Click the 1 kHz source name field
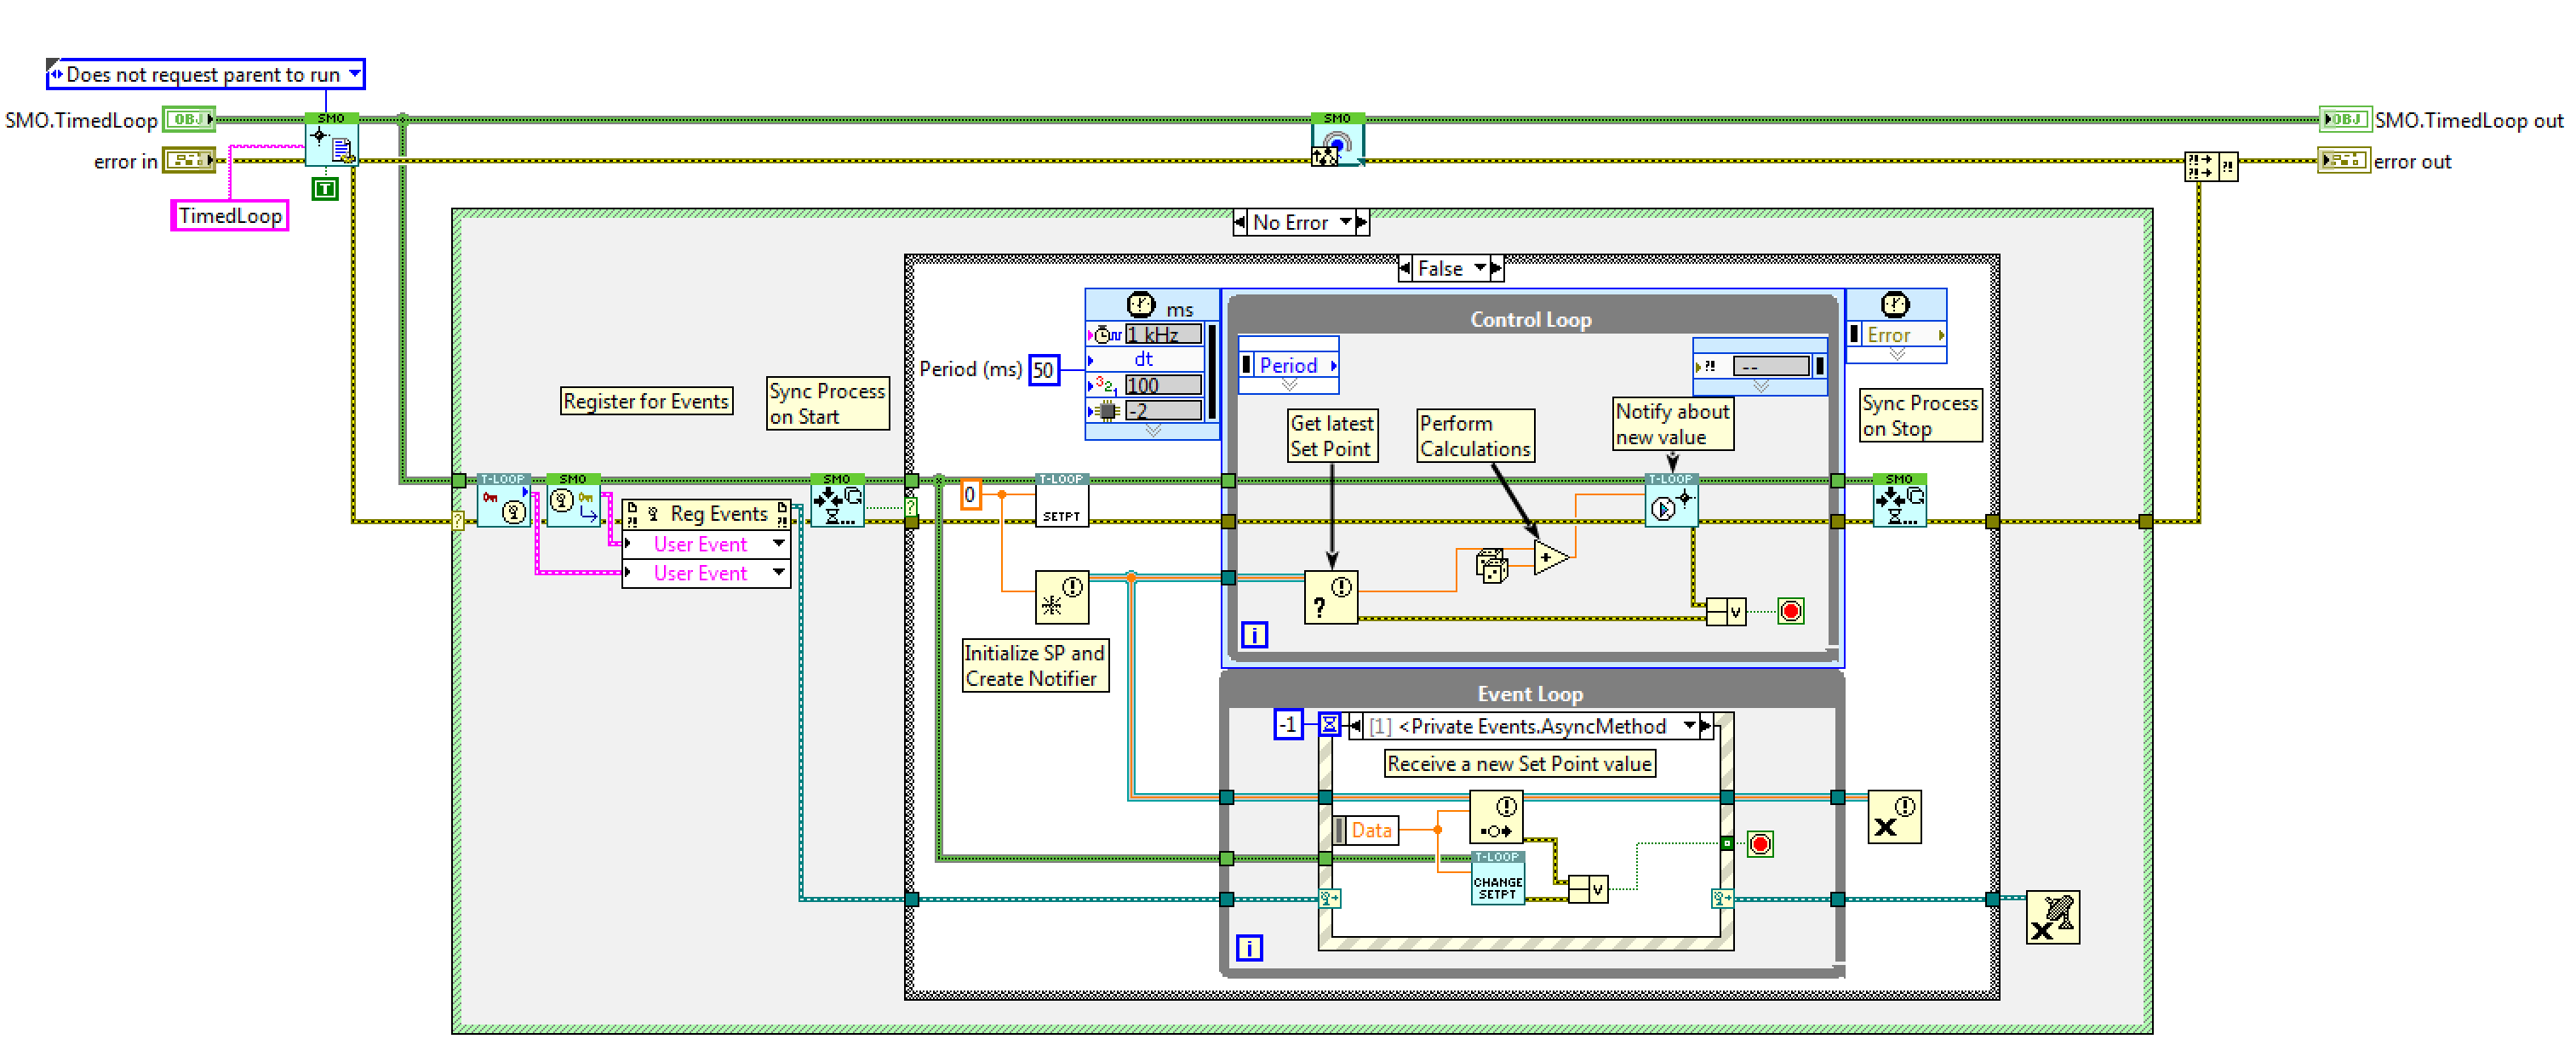This screenshot has height=1062, width=2576. (x=1163, y=334)
